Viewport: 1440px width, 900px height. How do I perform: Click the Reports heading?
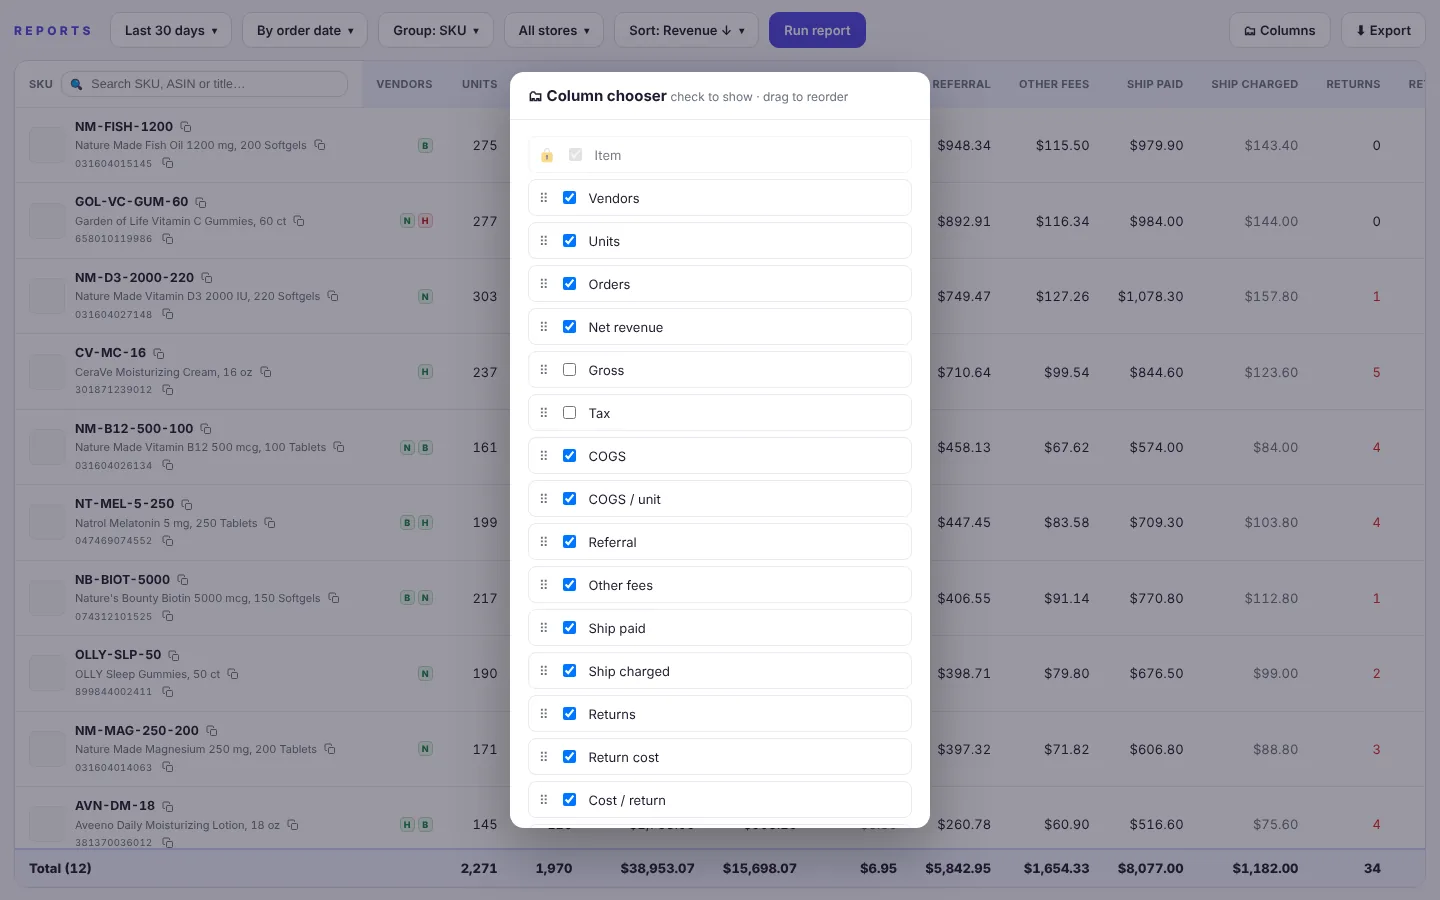point(53,31)
